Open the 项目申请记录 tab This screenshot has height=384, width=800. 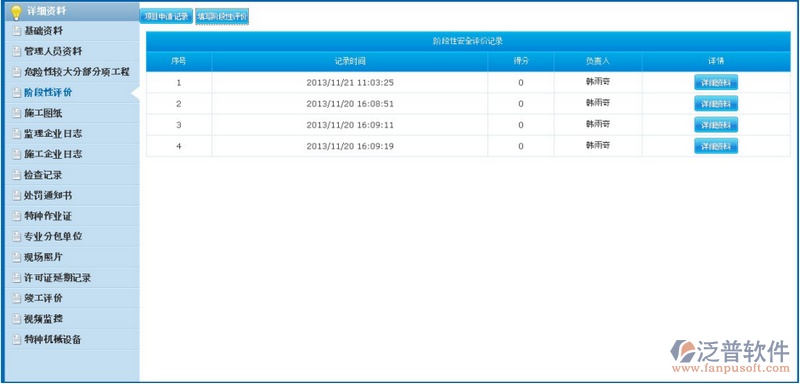pos(166,16)
